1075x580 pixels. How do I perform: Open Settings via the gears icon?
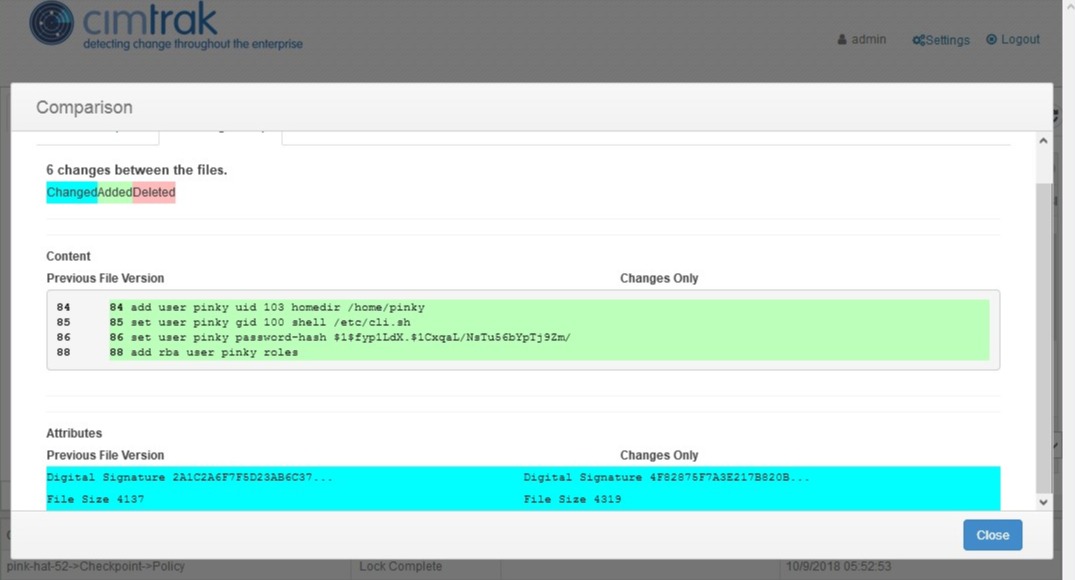tap(918, 40)
